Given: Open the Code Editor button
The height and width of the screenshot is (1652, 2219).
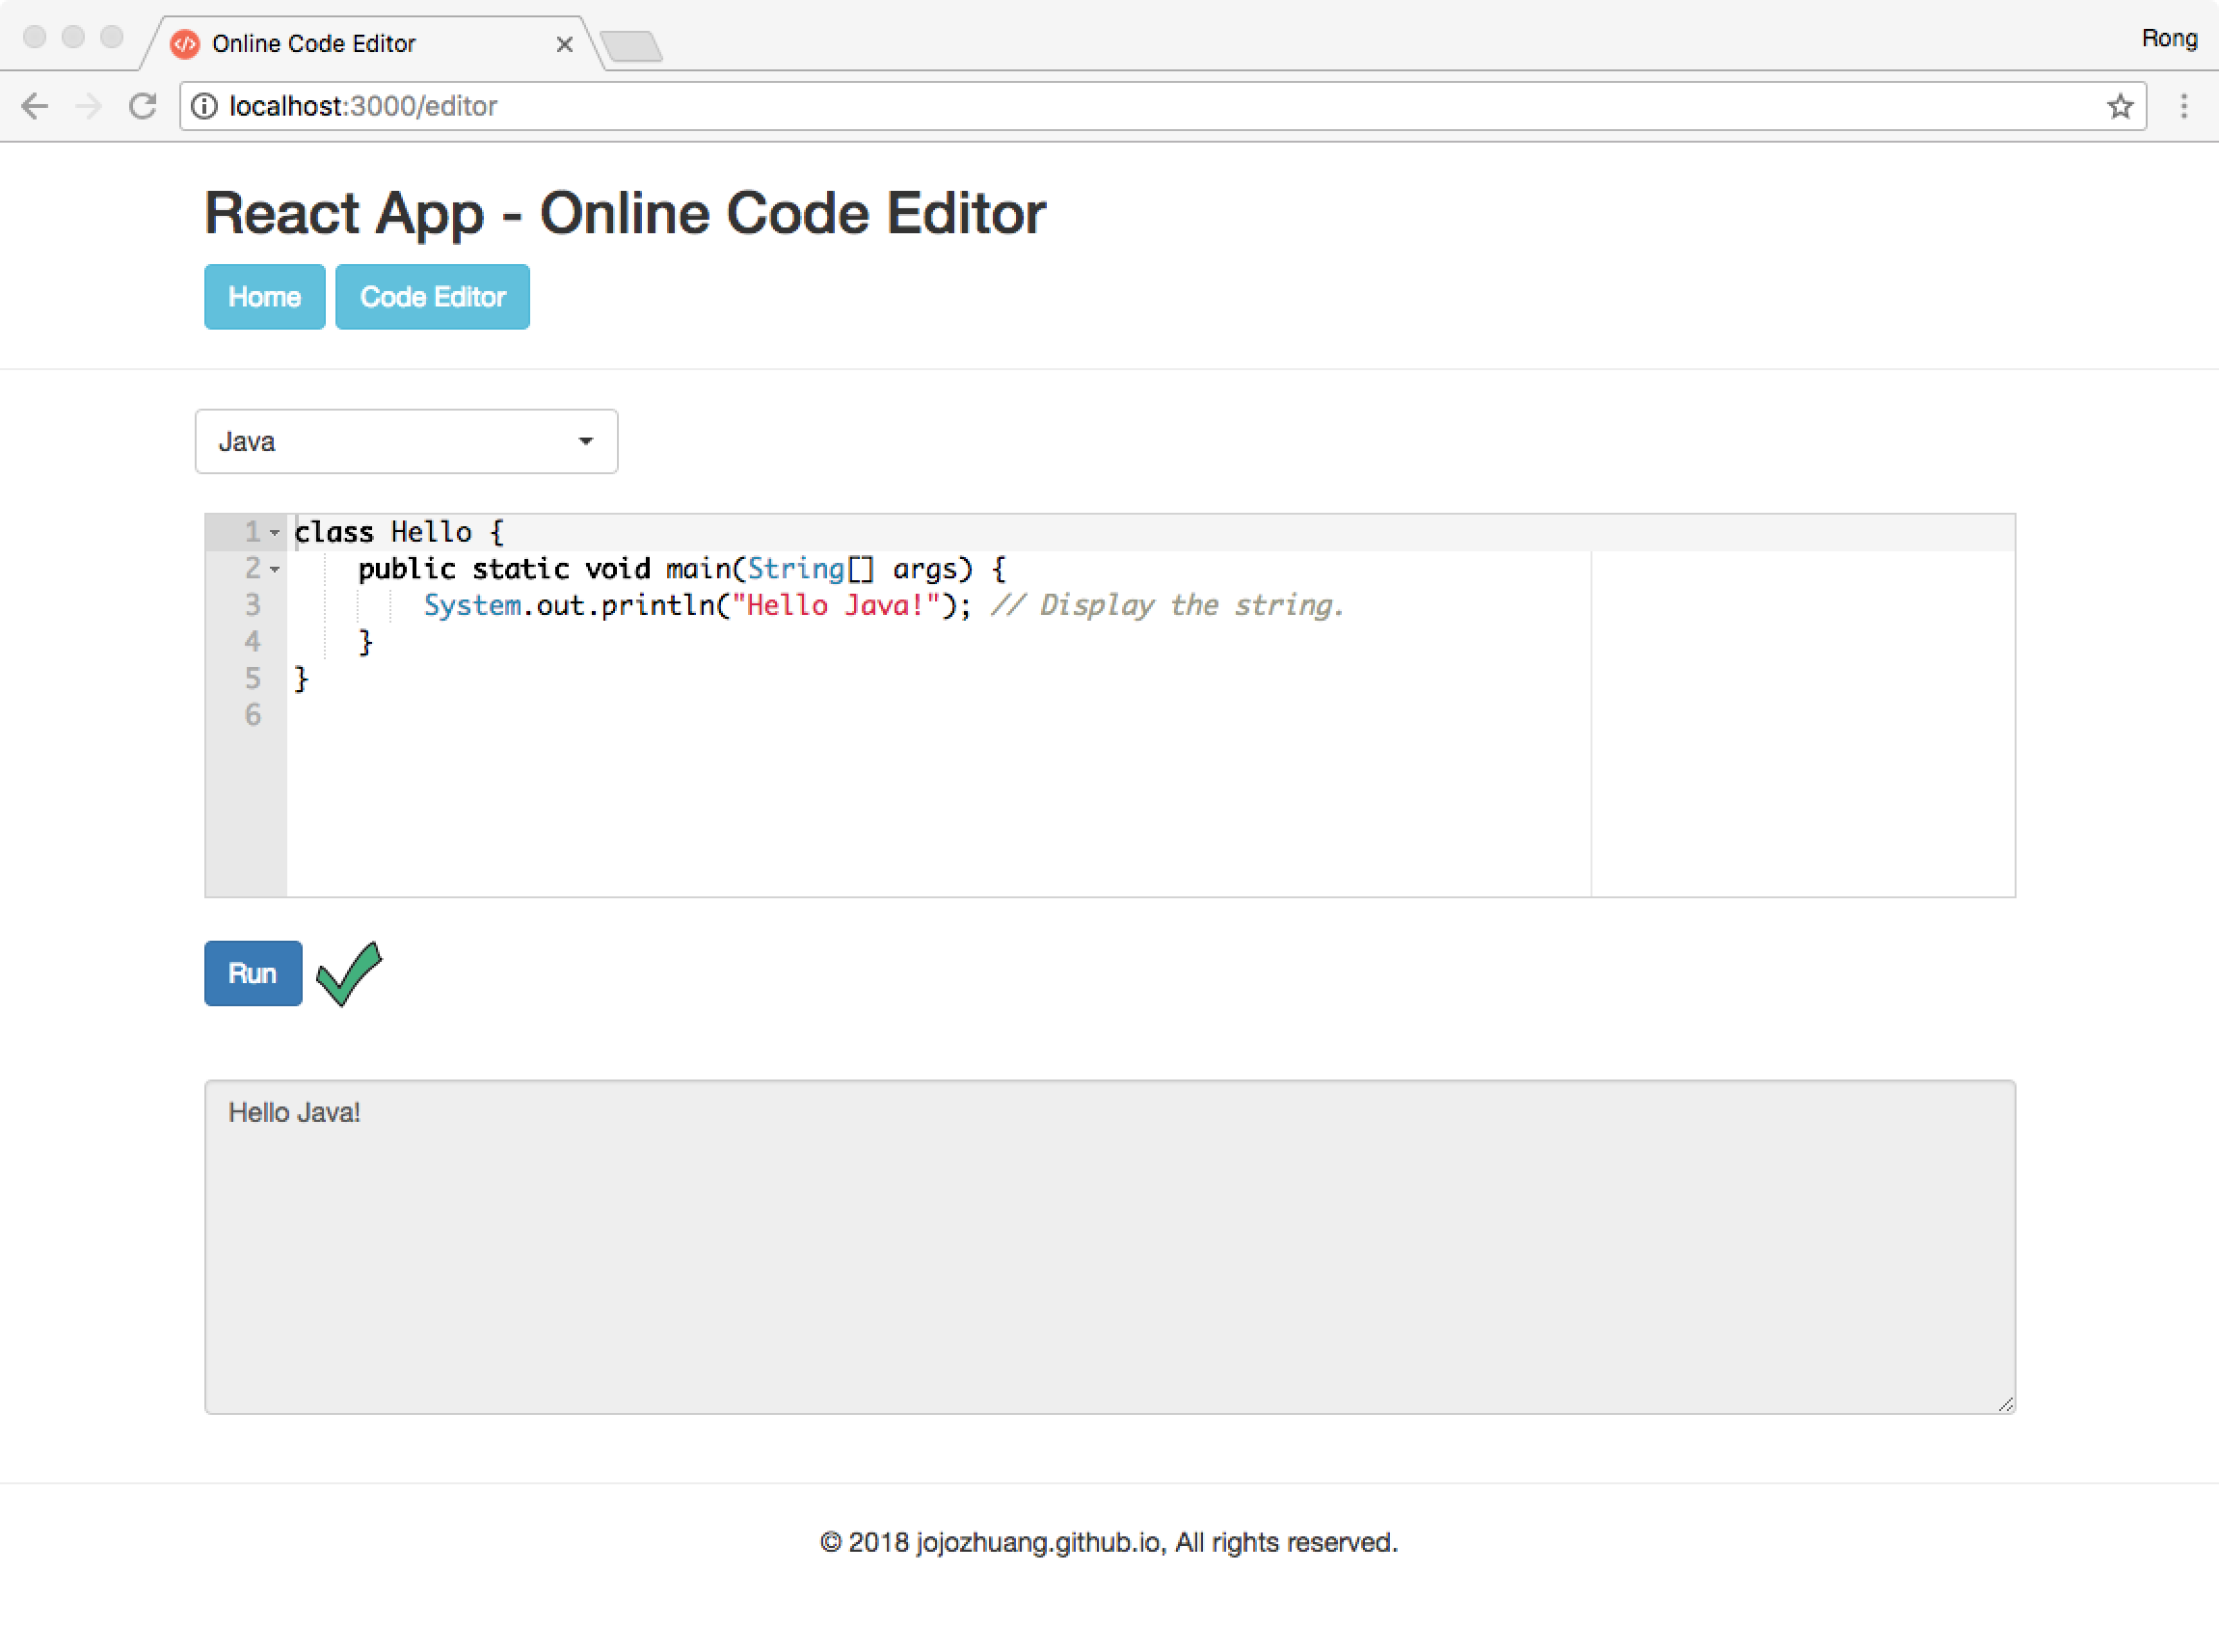Looking at the screenshot, I should 433,297.
